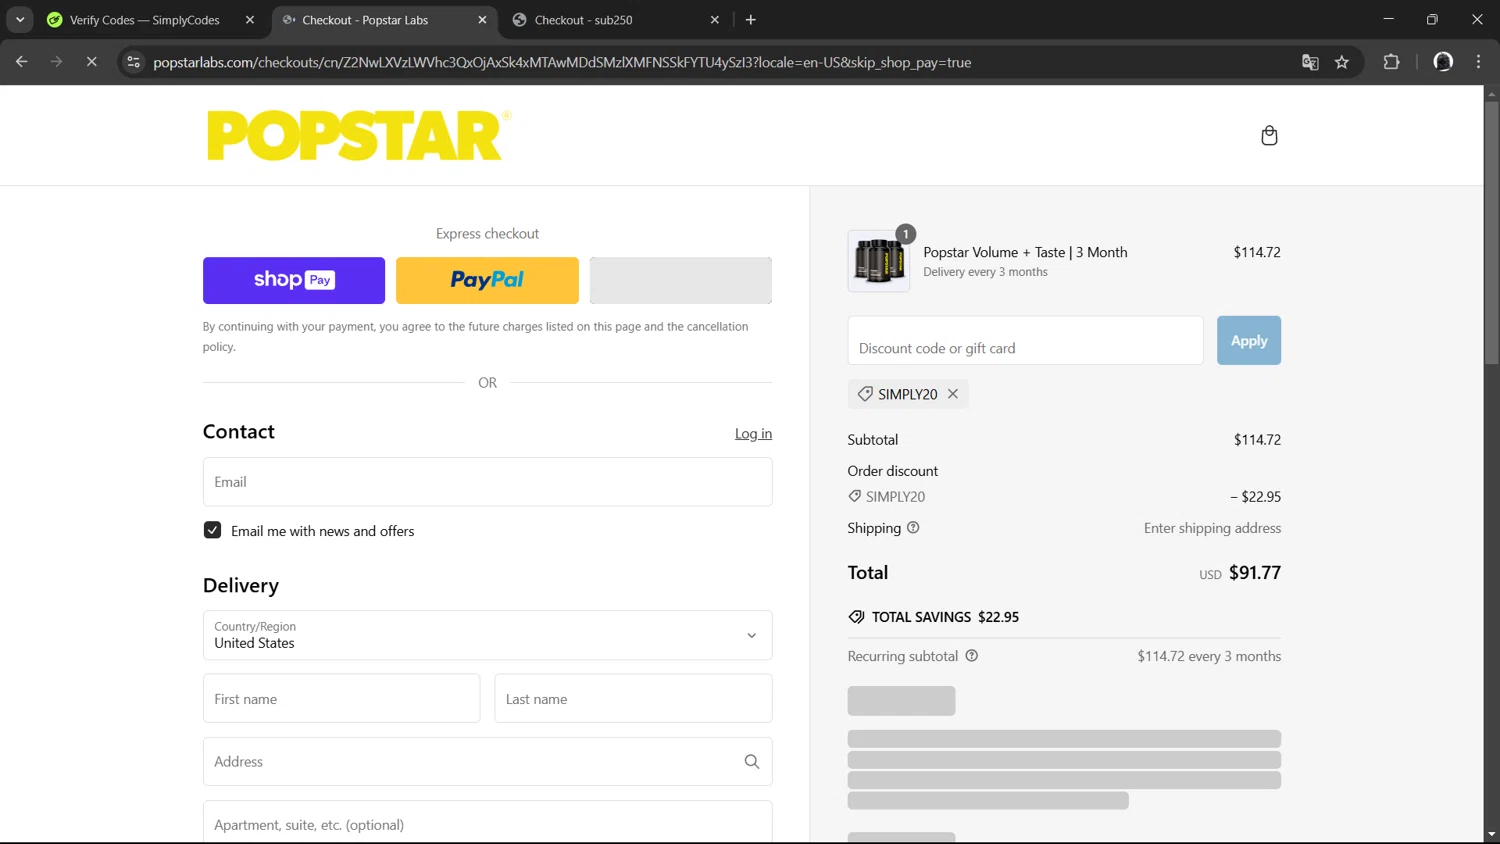The height and width of the screenshot is (844, 1500).
Task: Focus the Address field
Action: tap(488, 762)
